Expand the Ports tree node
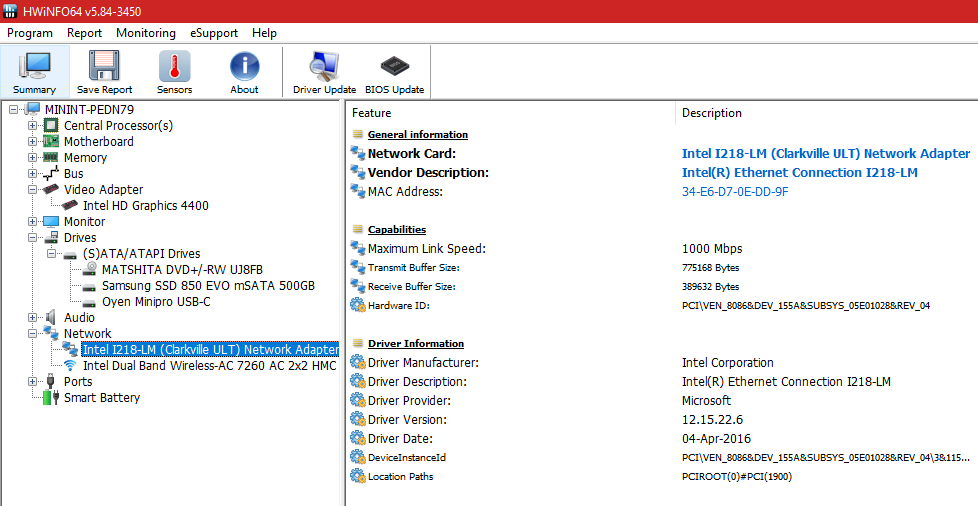 point(32,381)
